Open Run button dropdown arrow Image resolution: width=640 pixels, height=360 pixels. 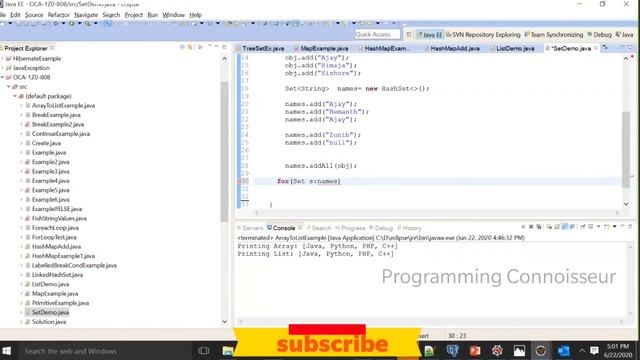pos(79,24)
